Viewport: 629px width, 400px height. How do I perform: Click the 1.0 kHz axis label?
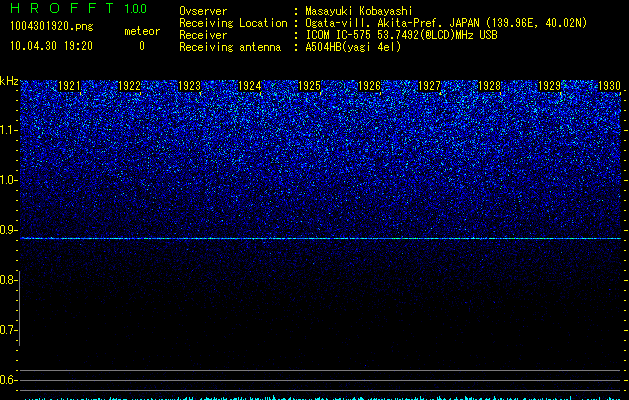coord(8,180)
